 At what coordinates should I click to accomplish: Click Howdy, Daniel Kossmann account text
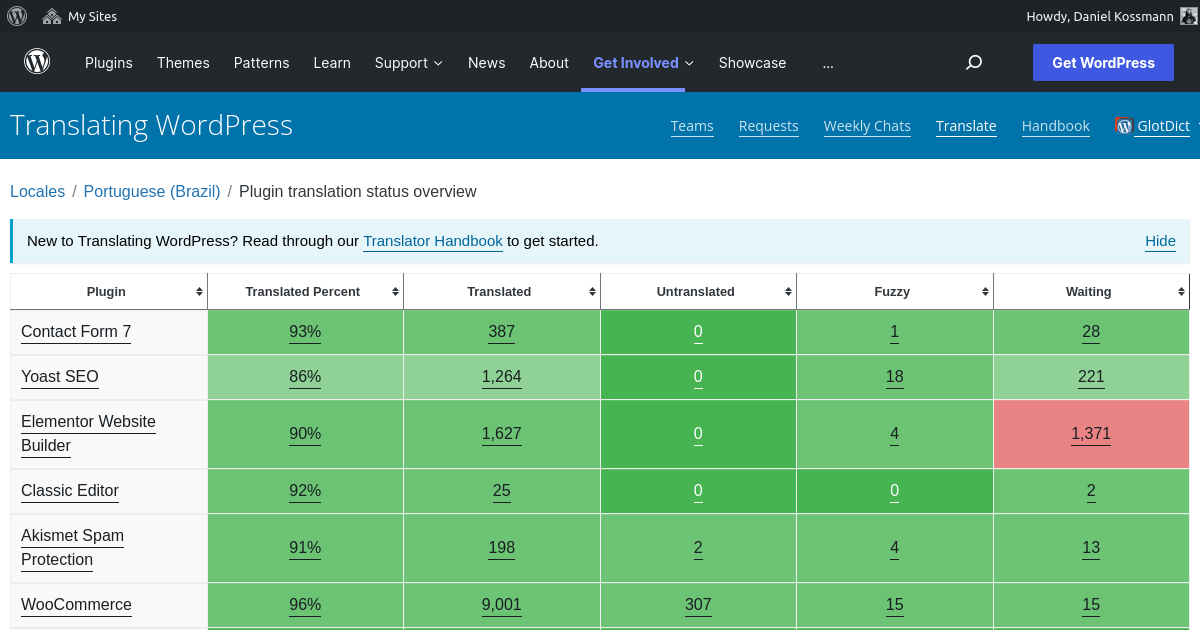tap(1100, 16)
